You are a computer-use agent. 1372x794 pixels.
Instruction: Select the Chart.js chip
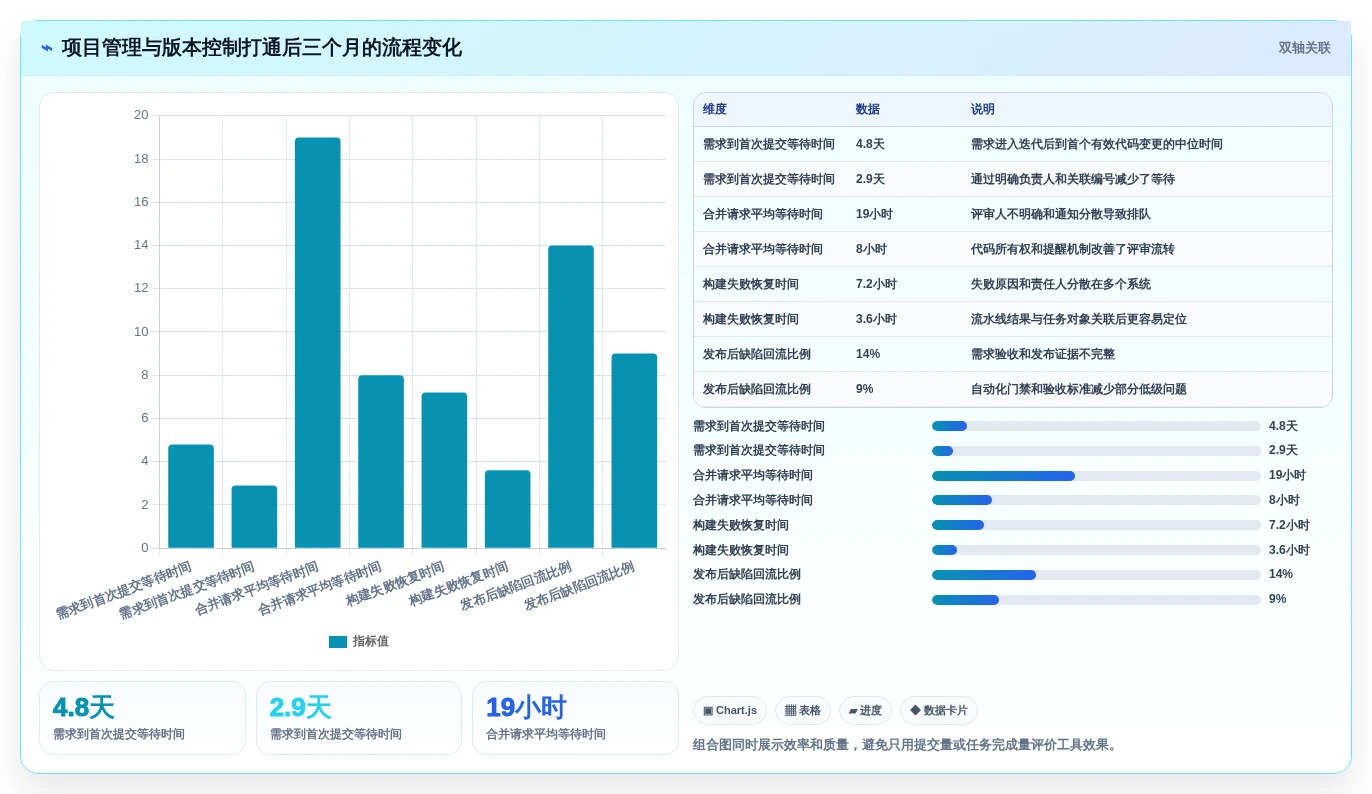(730, 711)
